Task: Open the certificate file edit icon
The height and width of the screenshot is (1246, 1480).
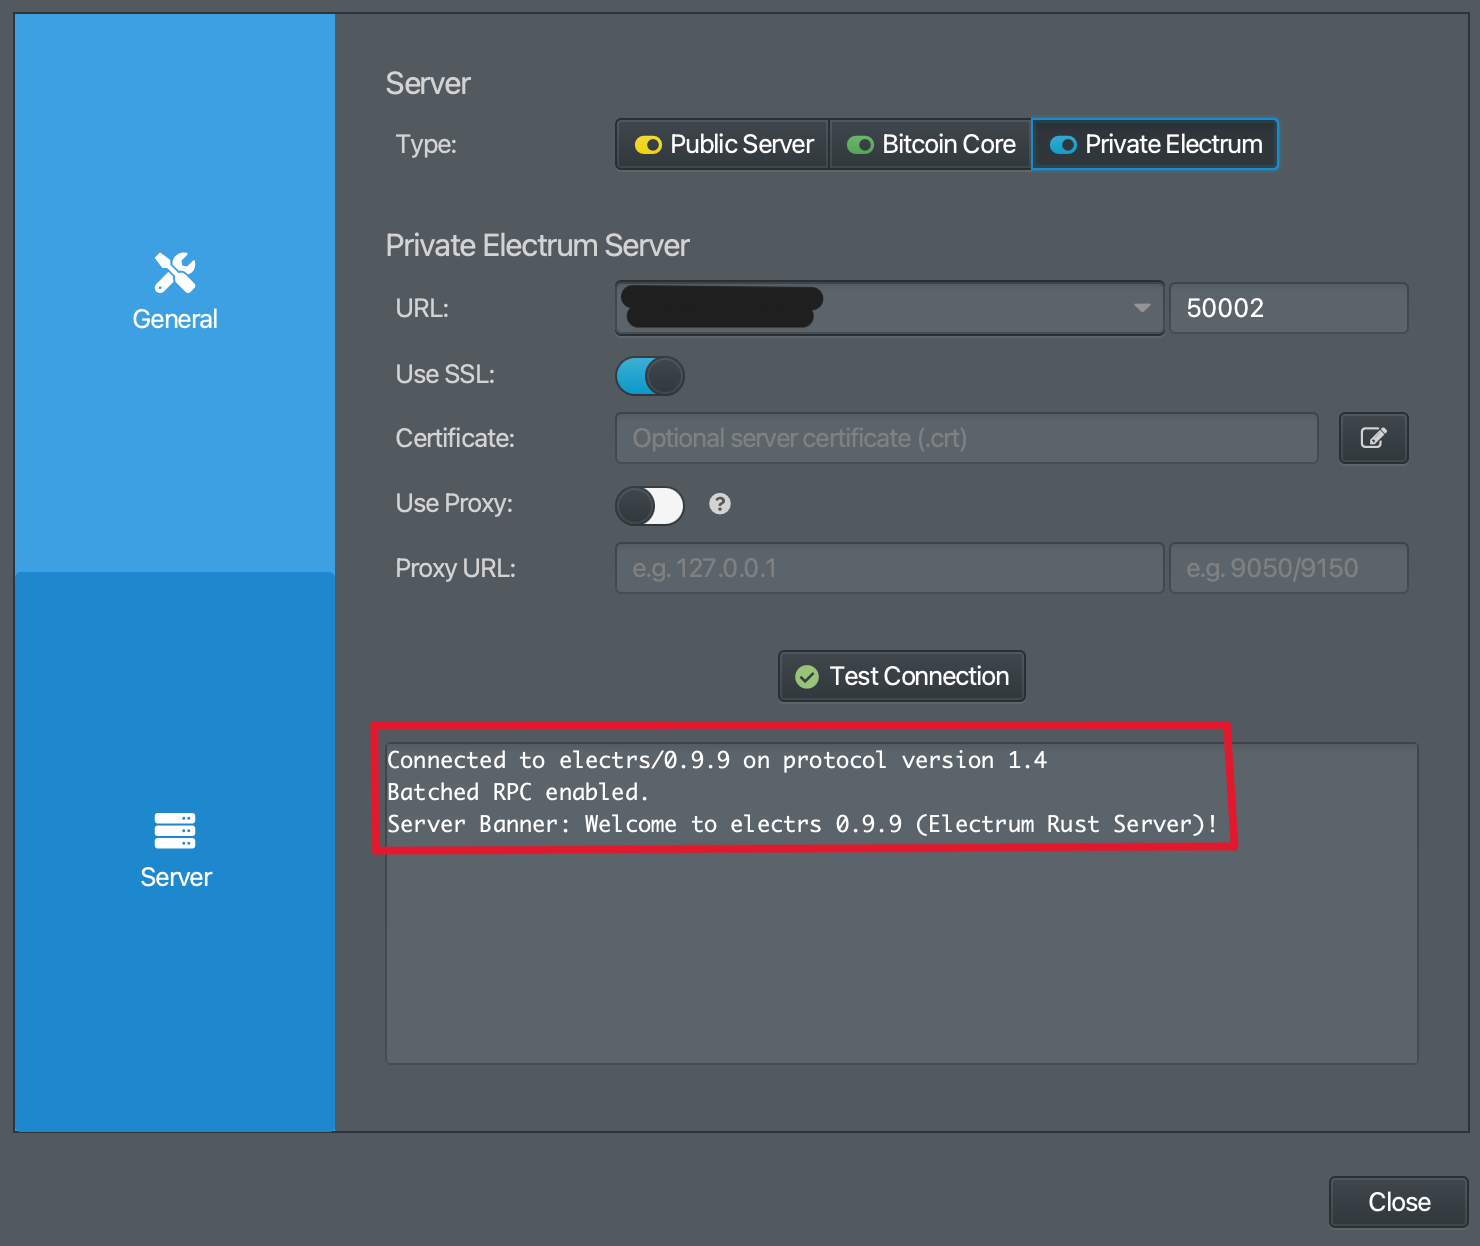Action: click(1373, 438)
